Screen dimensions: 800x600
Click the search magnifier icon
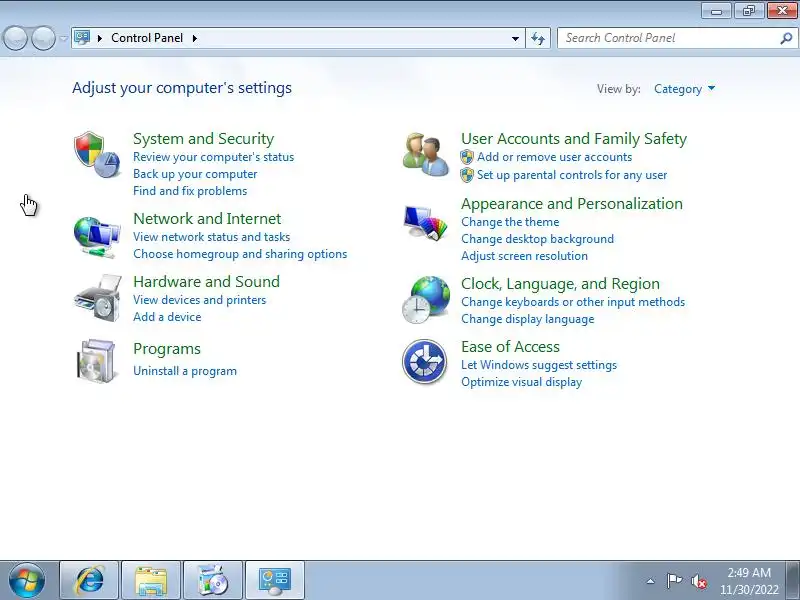coord(786,38)
